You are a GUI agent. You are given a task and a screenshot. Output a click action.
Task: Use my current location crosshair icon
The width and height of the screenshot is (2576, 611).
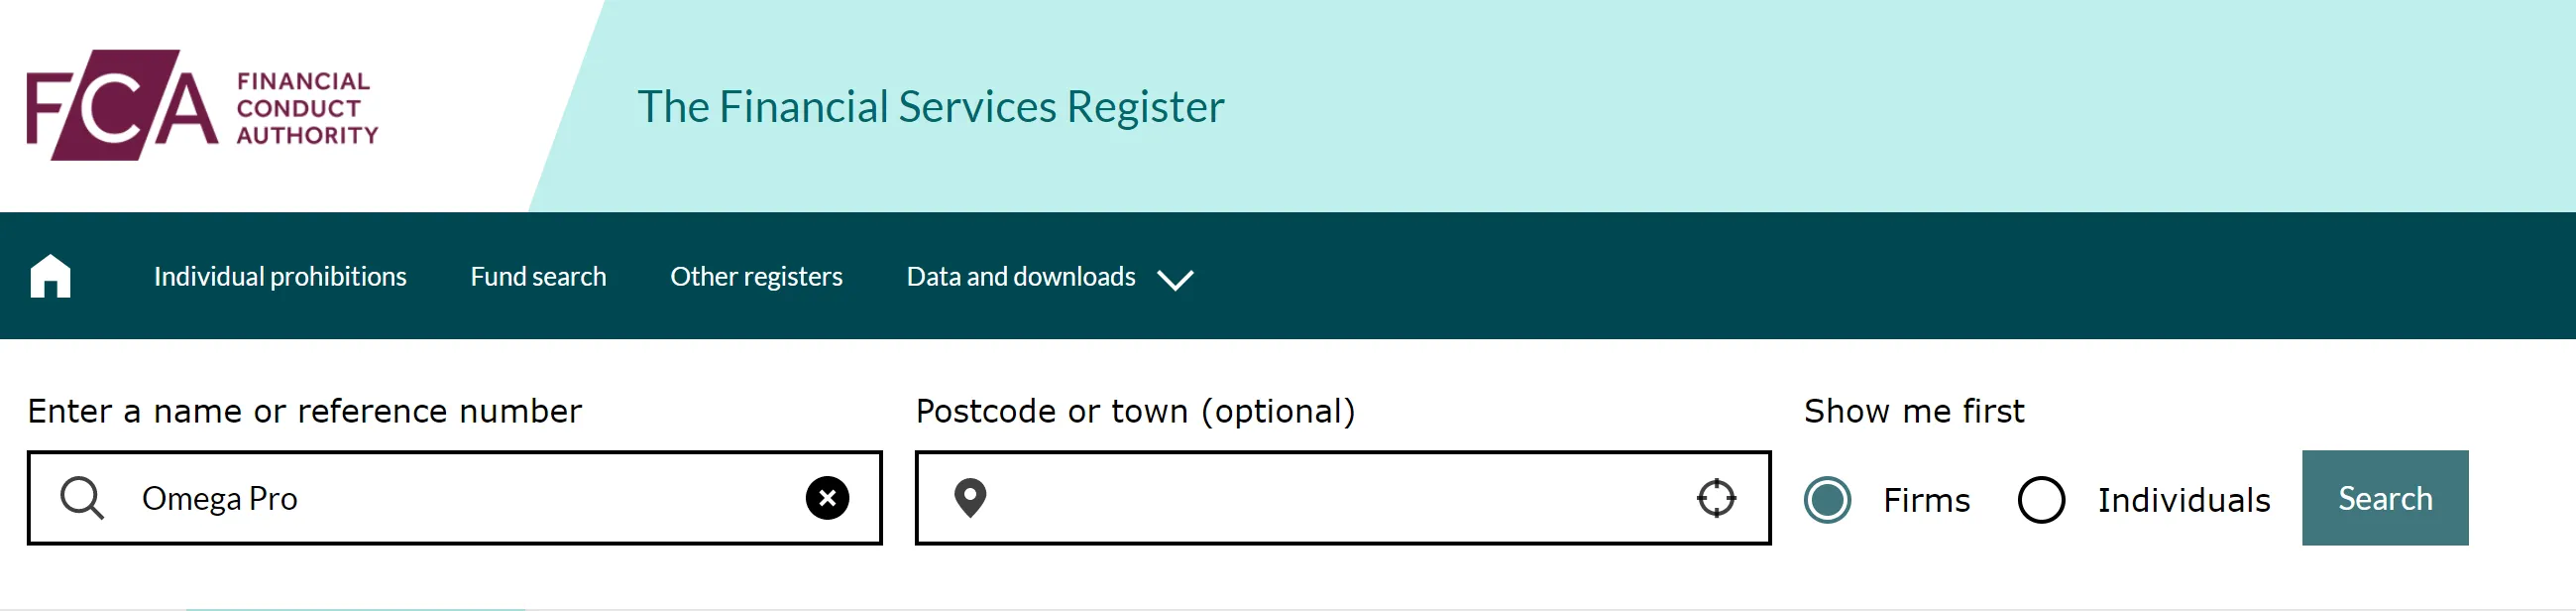point(1716,498)
